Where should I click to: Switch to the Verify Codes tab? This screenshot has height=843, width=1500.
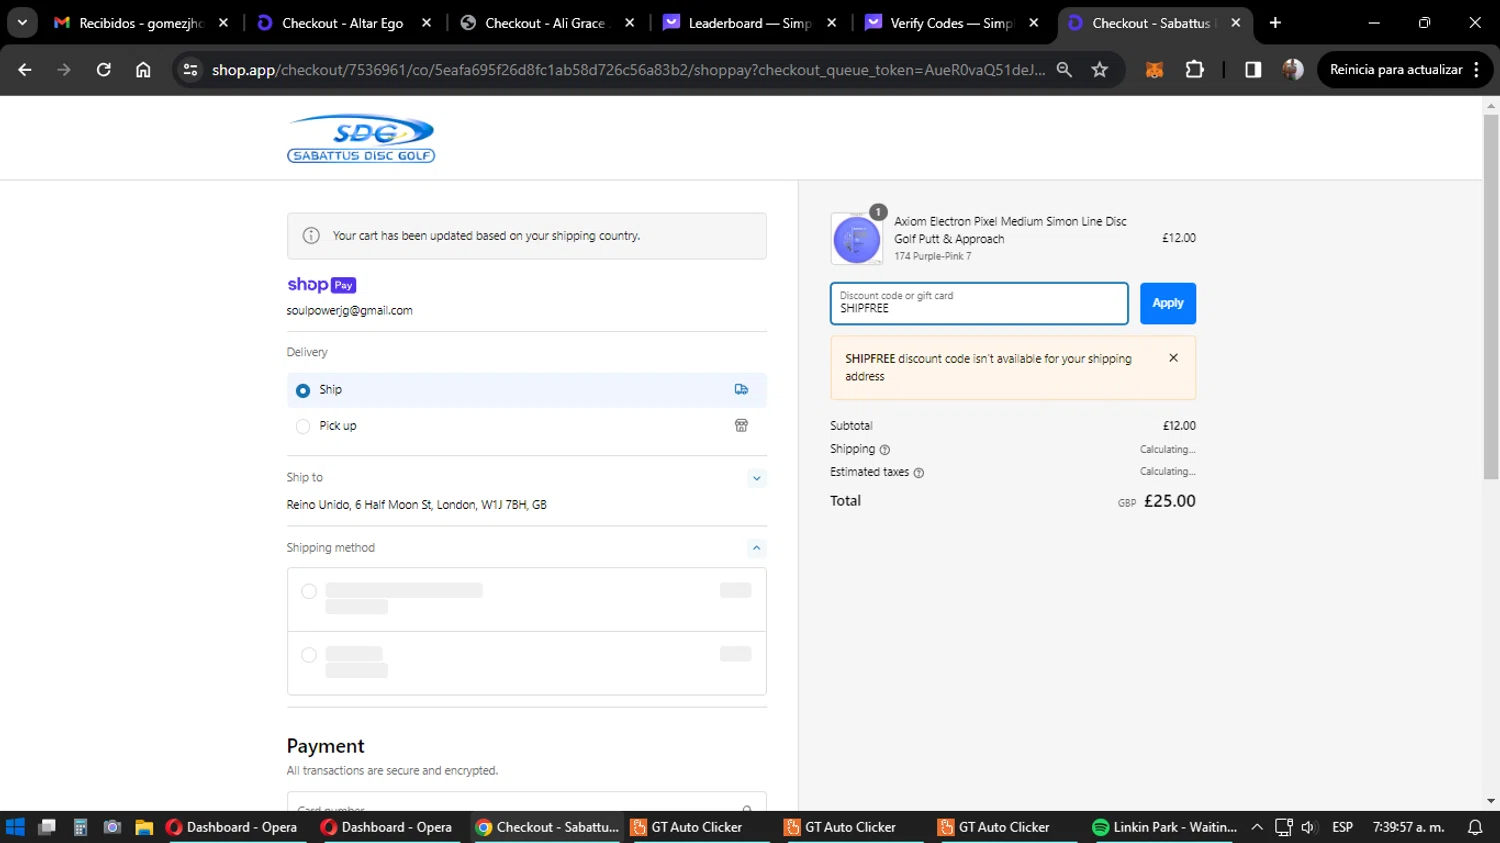point(951,23)
